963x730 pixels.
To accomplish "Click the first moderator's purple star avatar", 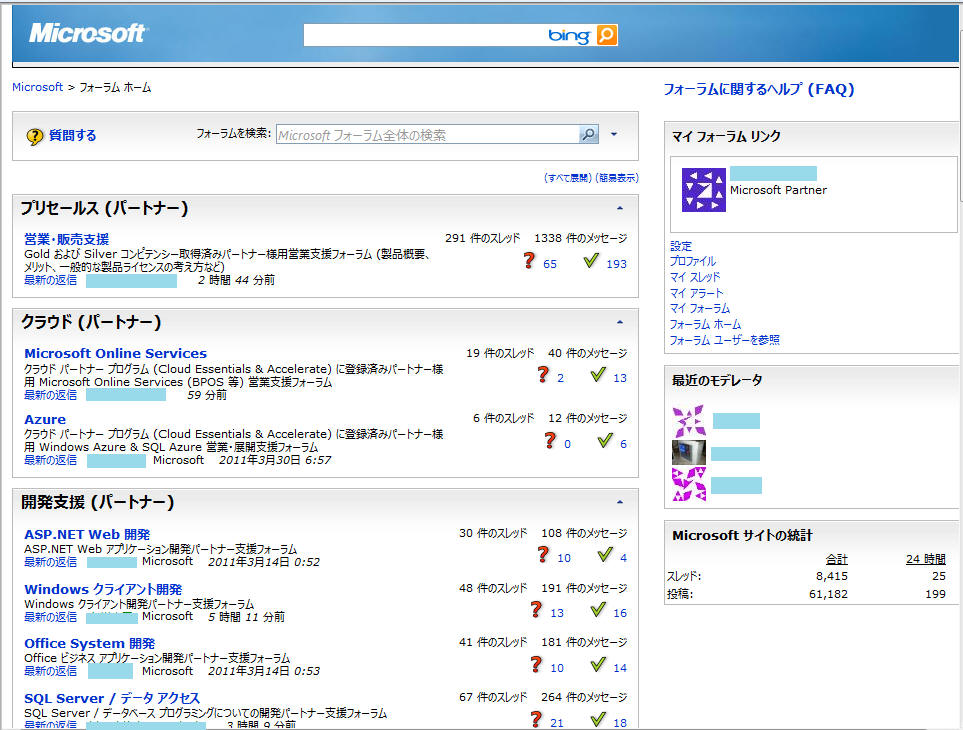I will click(689, 421).
